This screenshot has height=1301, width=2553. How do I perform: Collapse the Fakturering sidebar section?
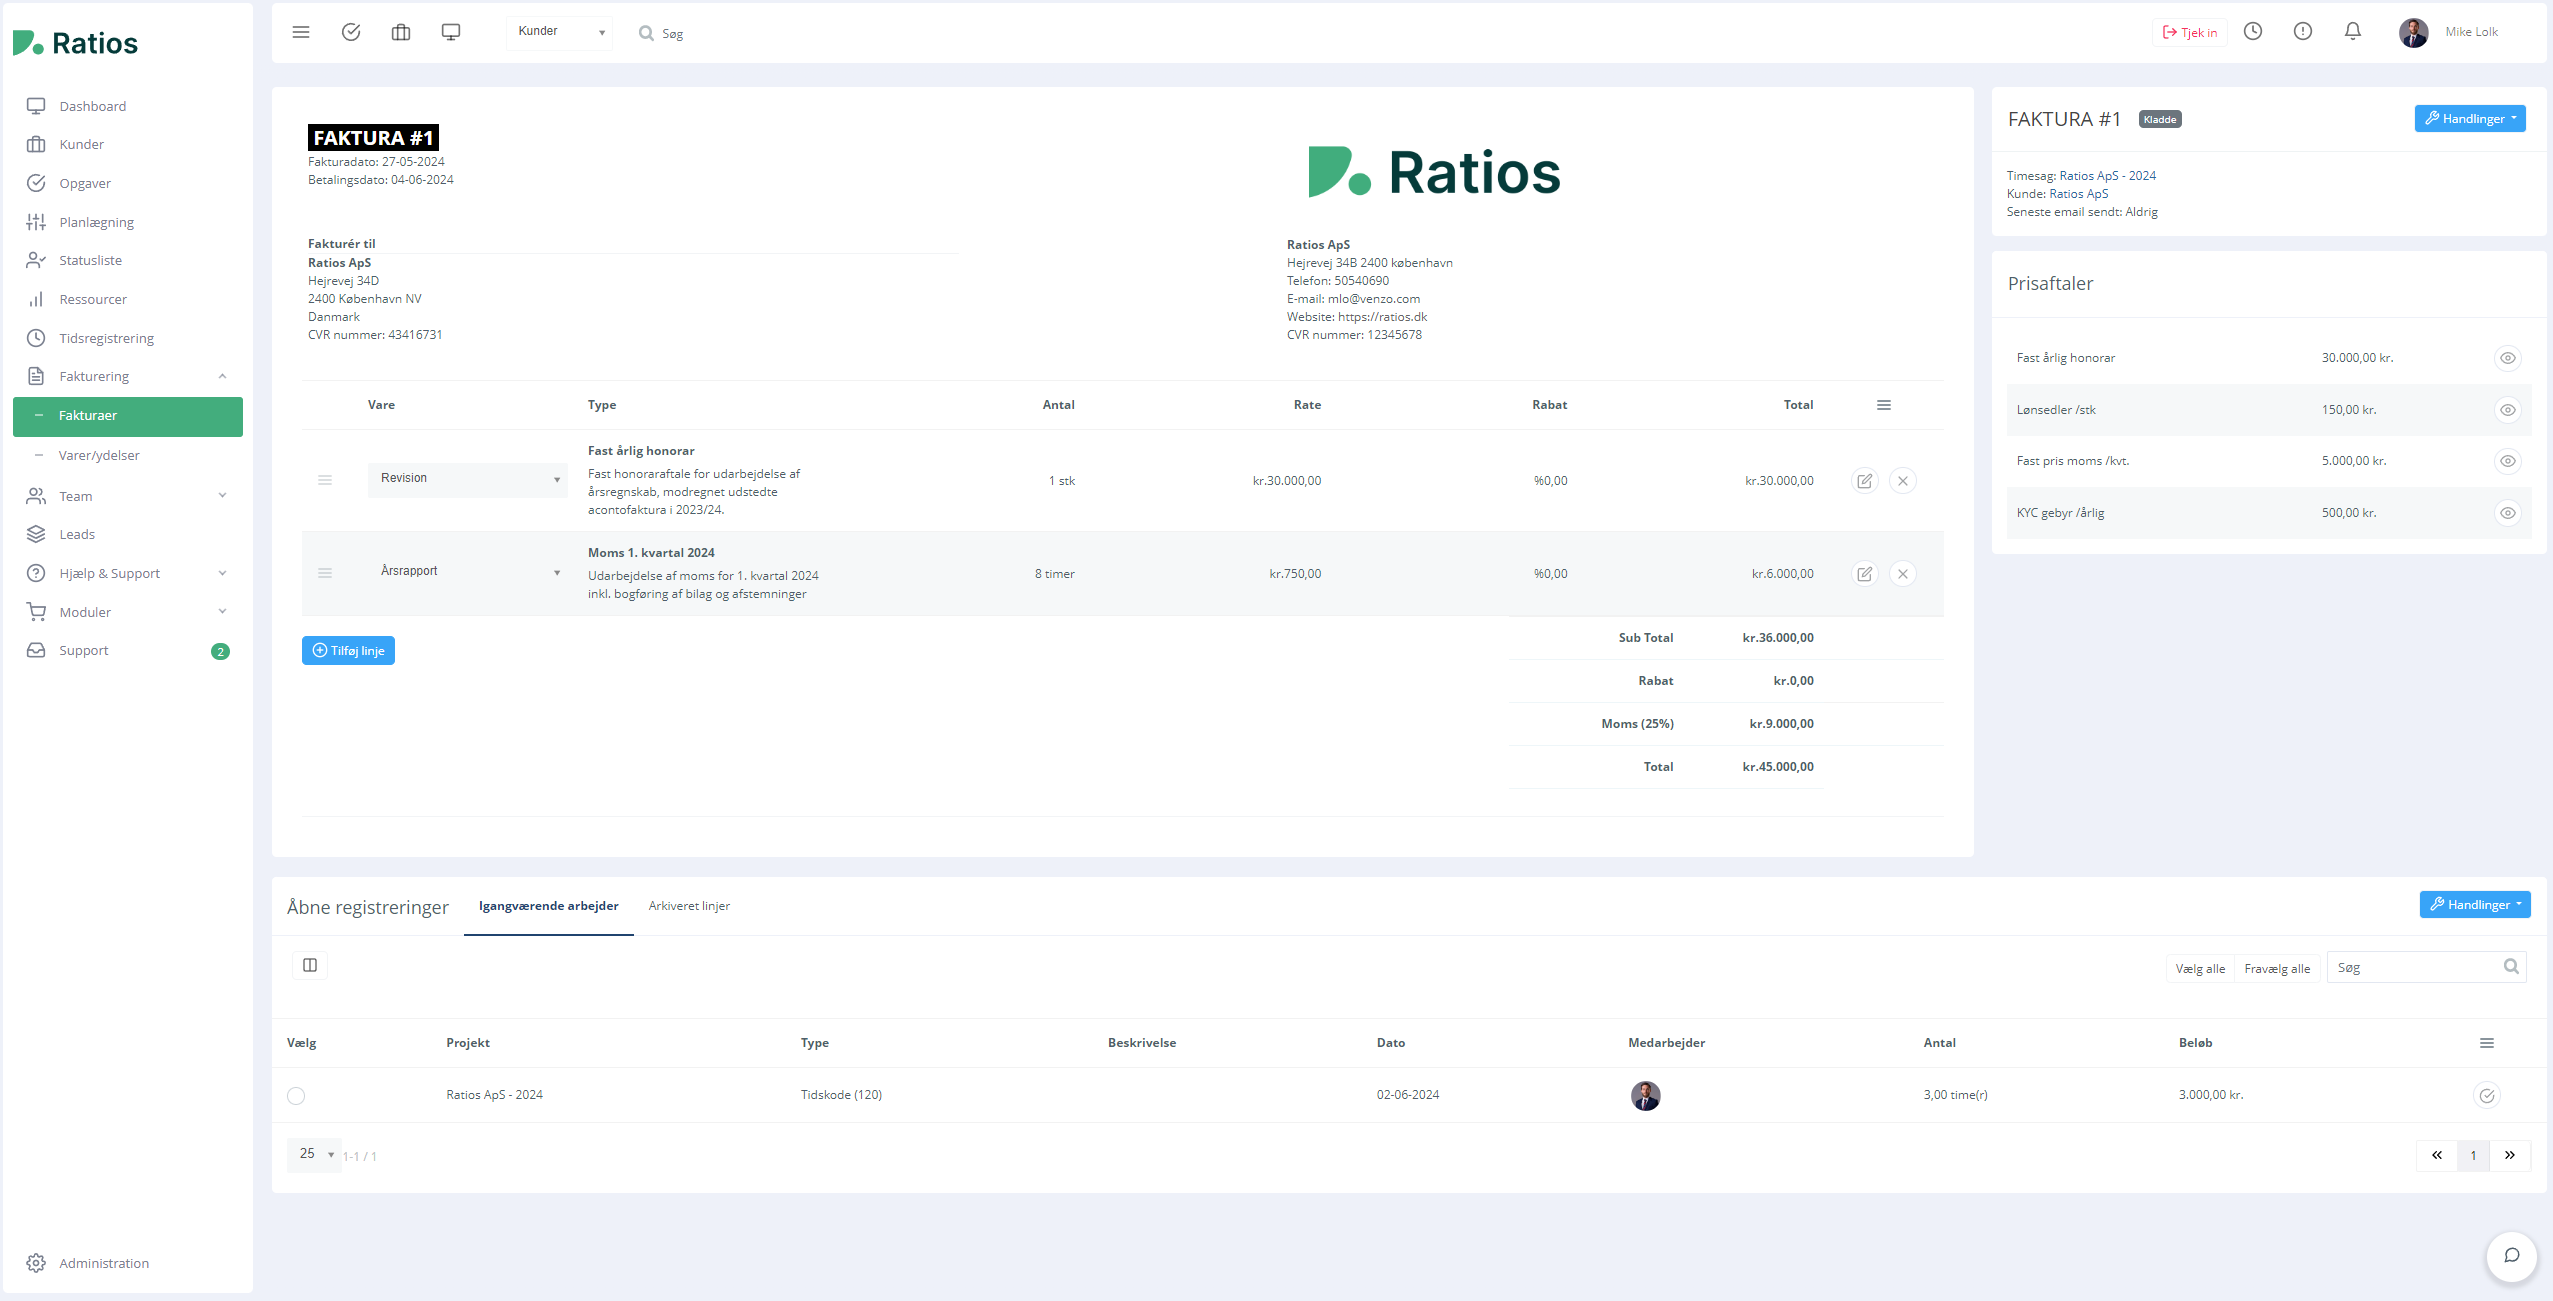pos(128,376)
